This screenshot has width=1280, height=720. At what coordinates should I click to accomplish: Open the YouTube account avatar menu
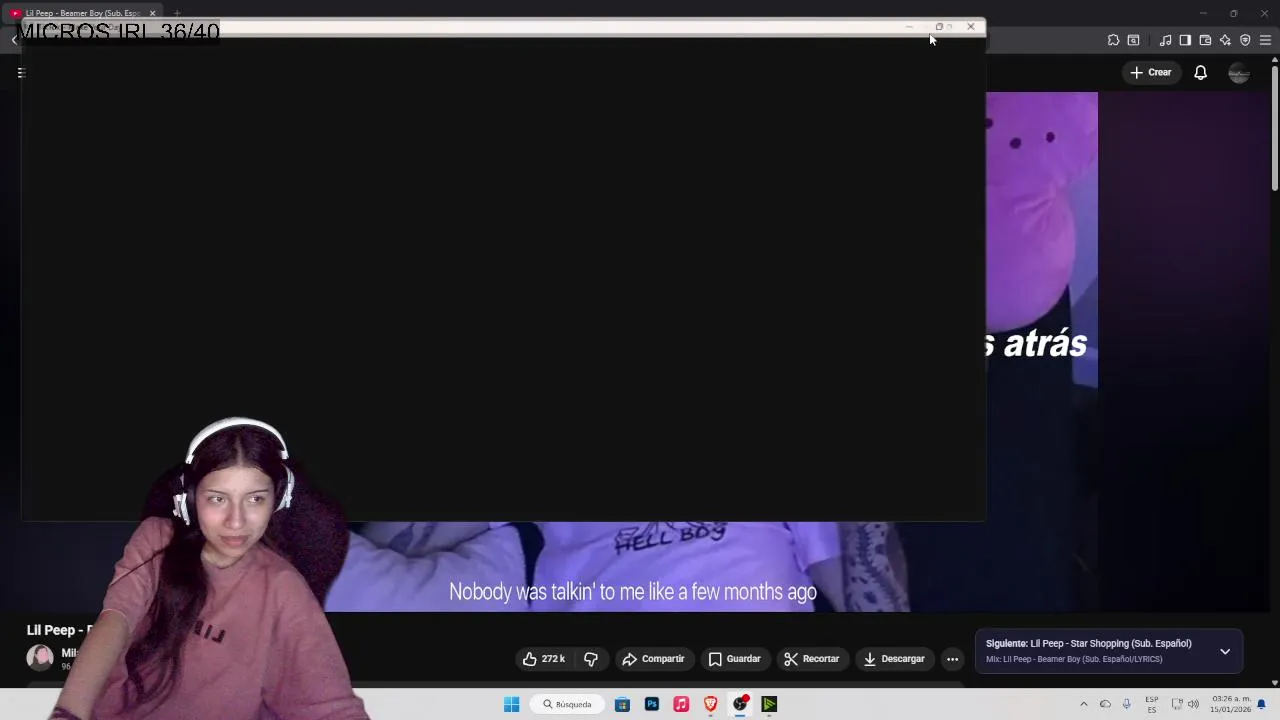[1239, 72]
